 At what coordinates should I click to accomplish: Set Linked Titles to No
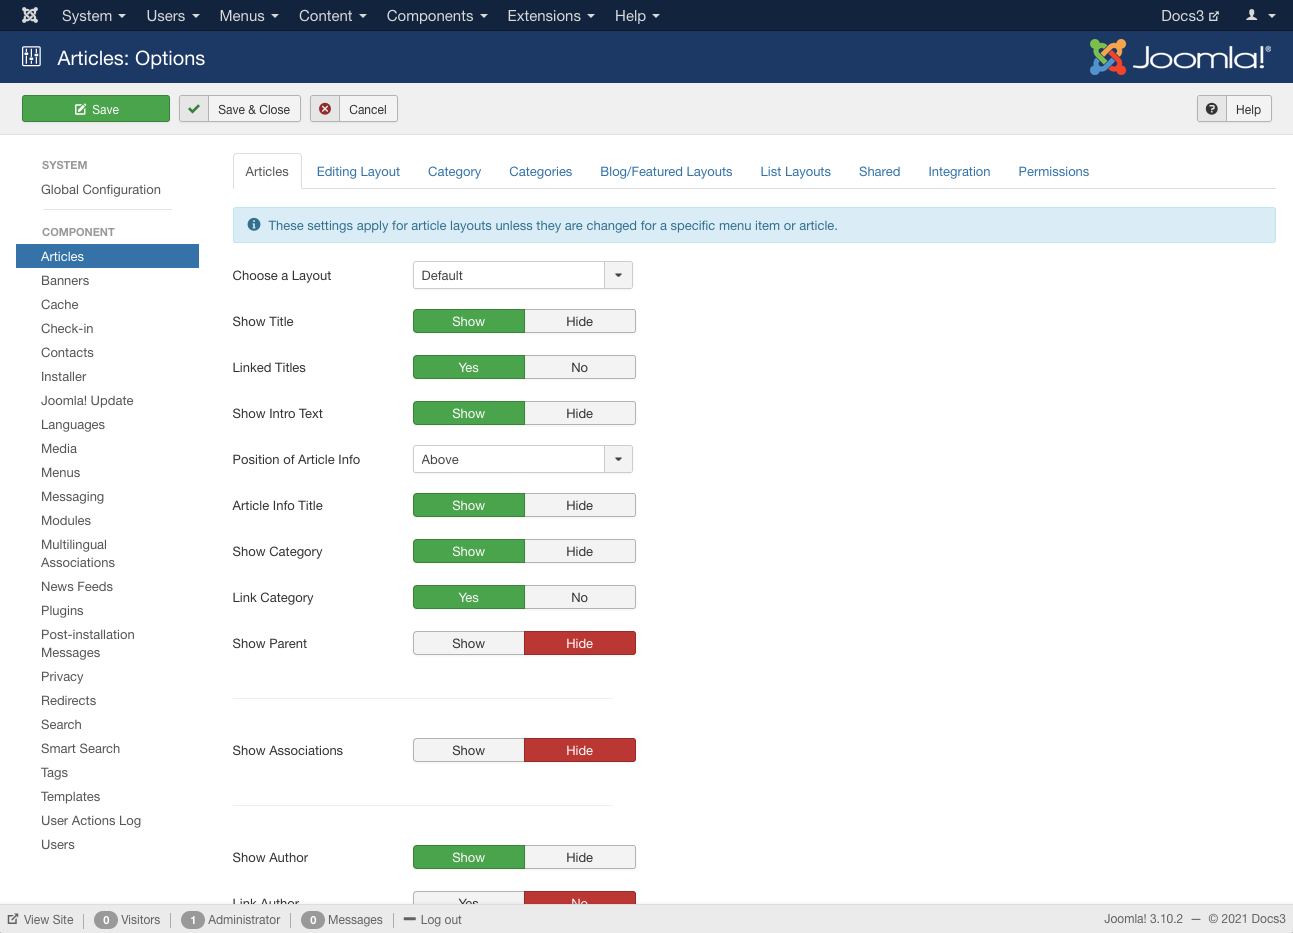pos(579,367)
